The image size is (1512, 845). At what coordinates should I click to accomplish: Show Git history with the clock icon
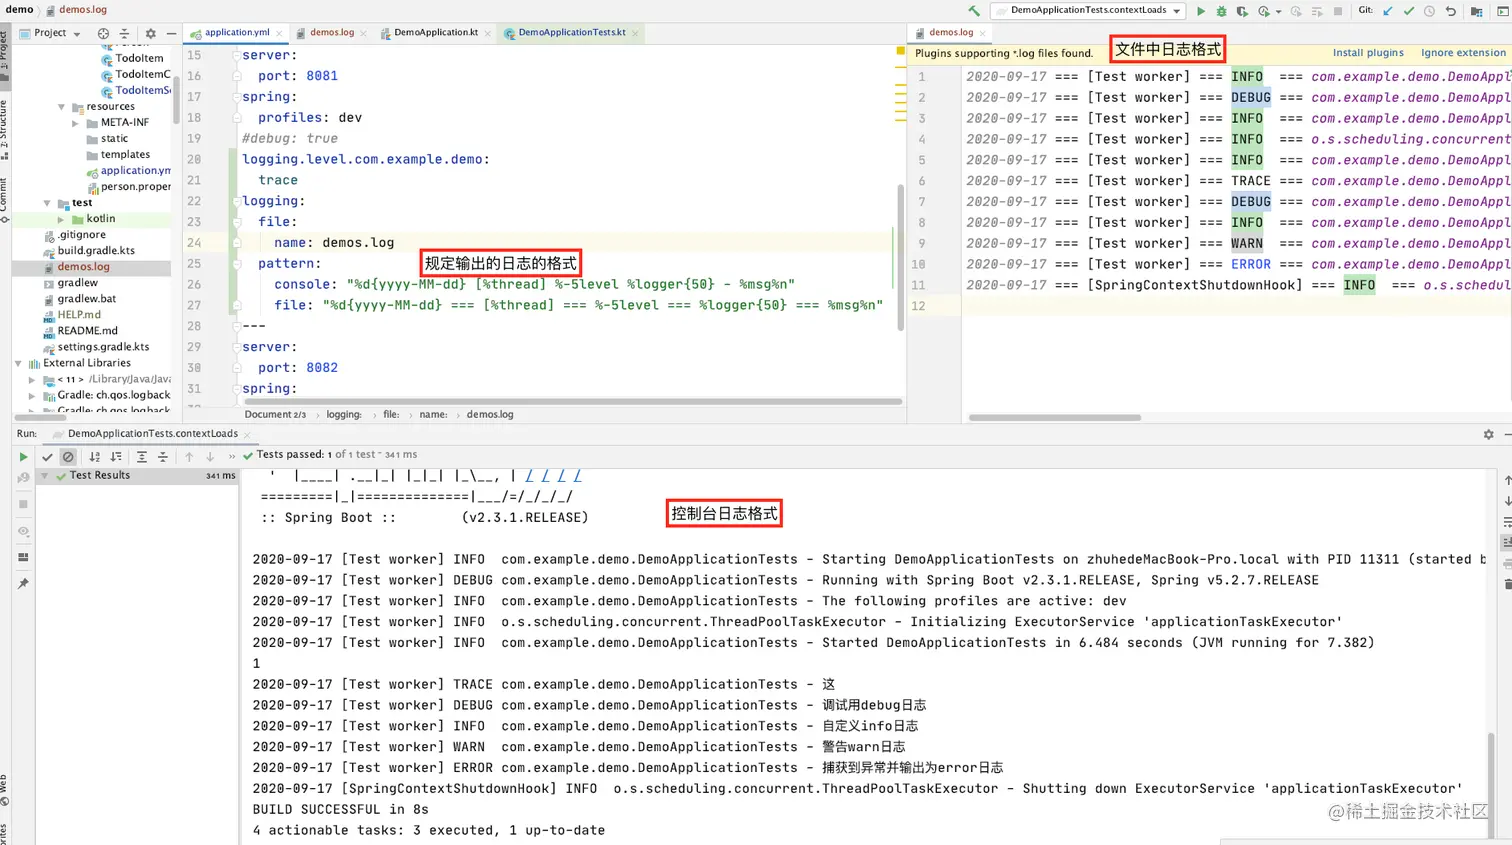coord(1429,11)
